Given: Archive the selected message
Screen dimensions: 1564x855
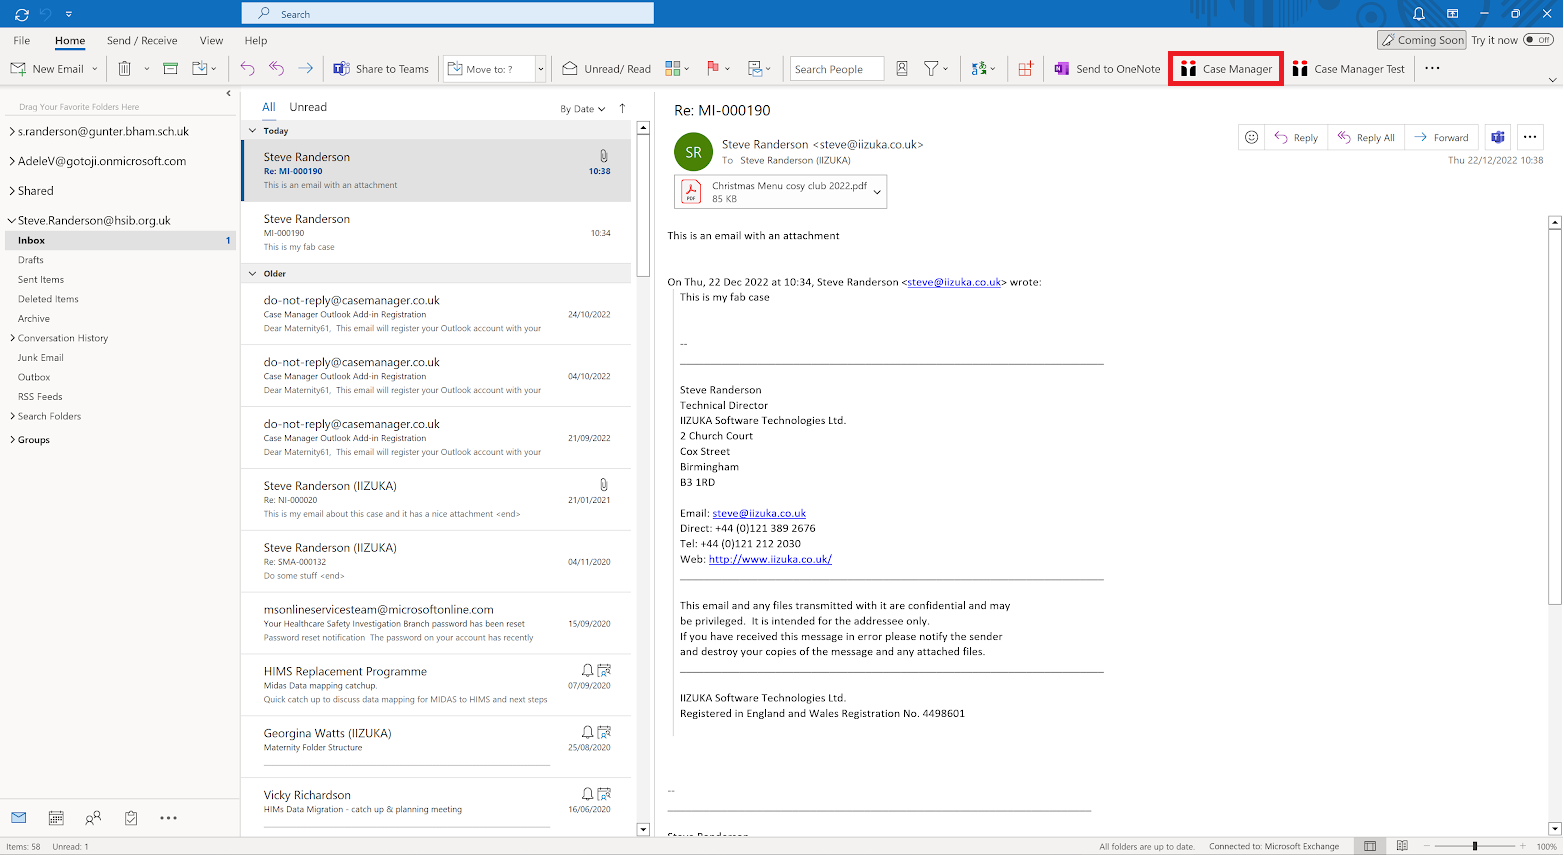Looking at the screenshot, I should tap(171, 69).
